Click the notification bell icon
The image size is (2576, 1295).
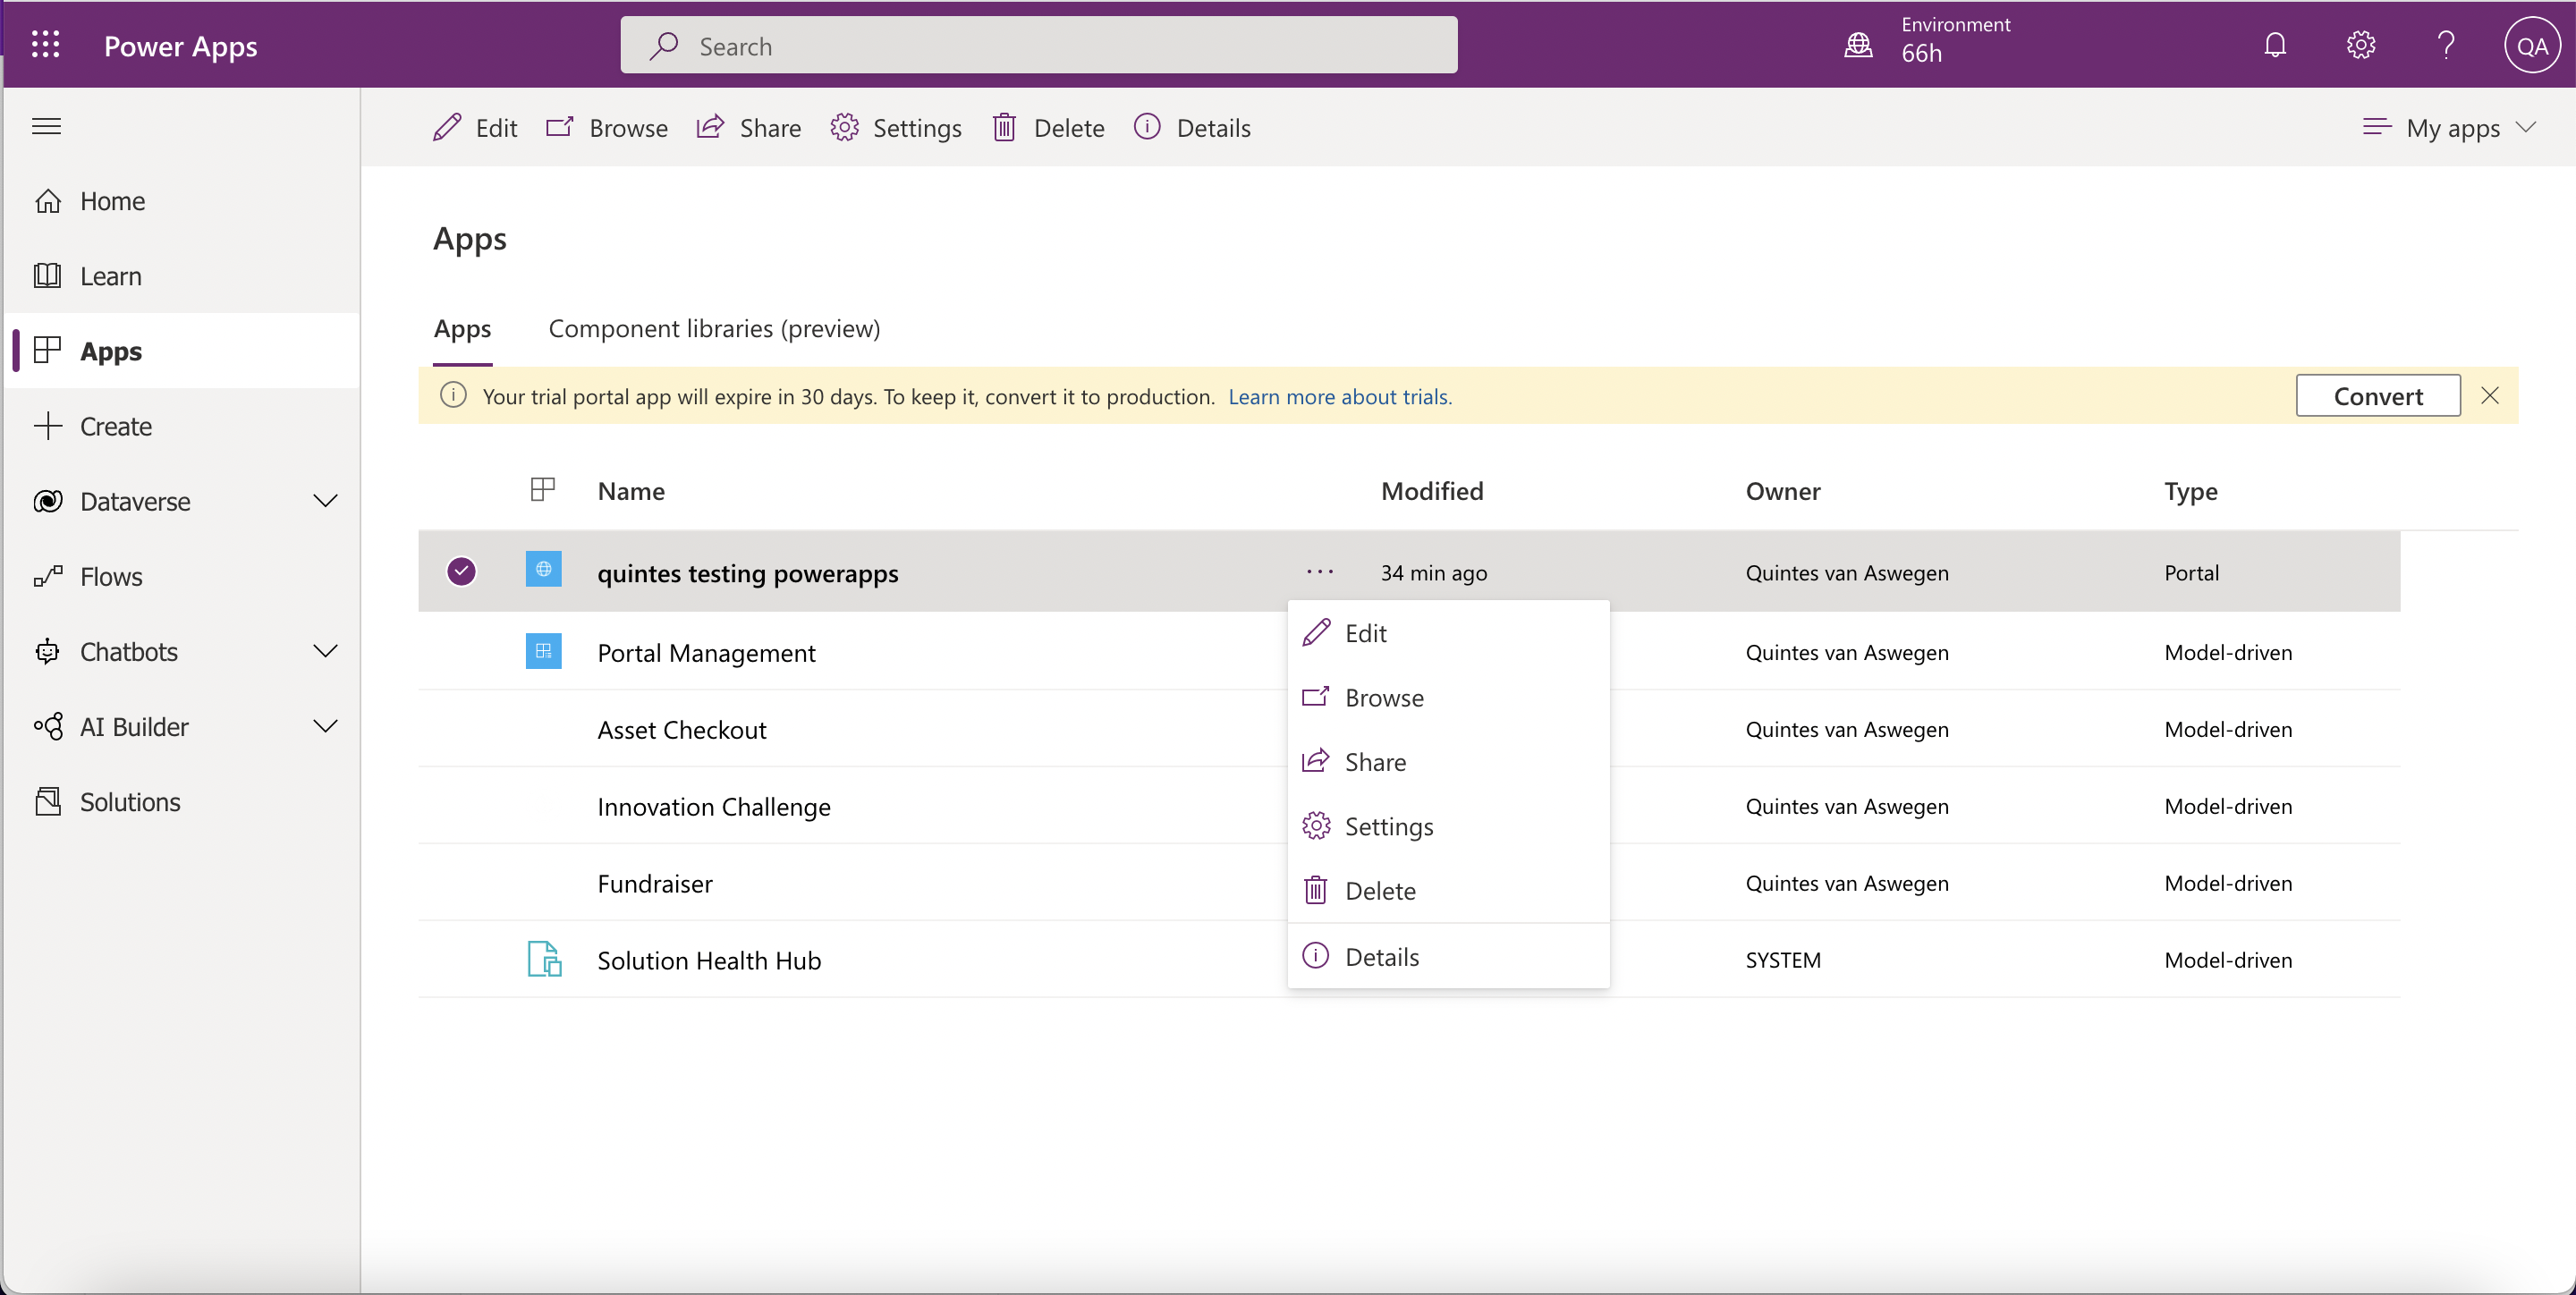point(2275,45)
